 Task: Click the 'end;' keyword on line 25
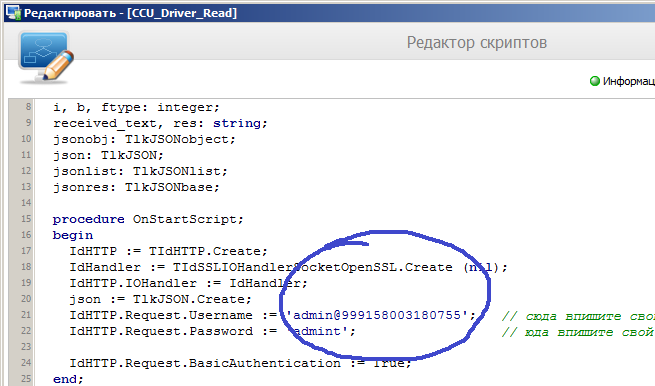[69, 379]
